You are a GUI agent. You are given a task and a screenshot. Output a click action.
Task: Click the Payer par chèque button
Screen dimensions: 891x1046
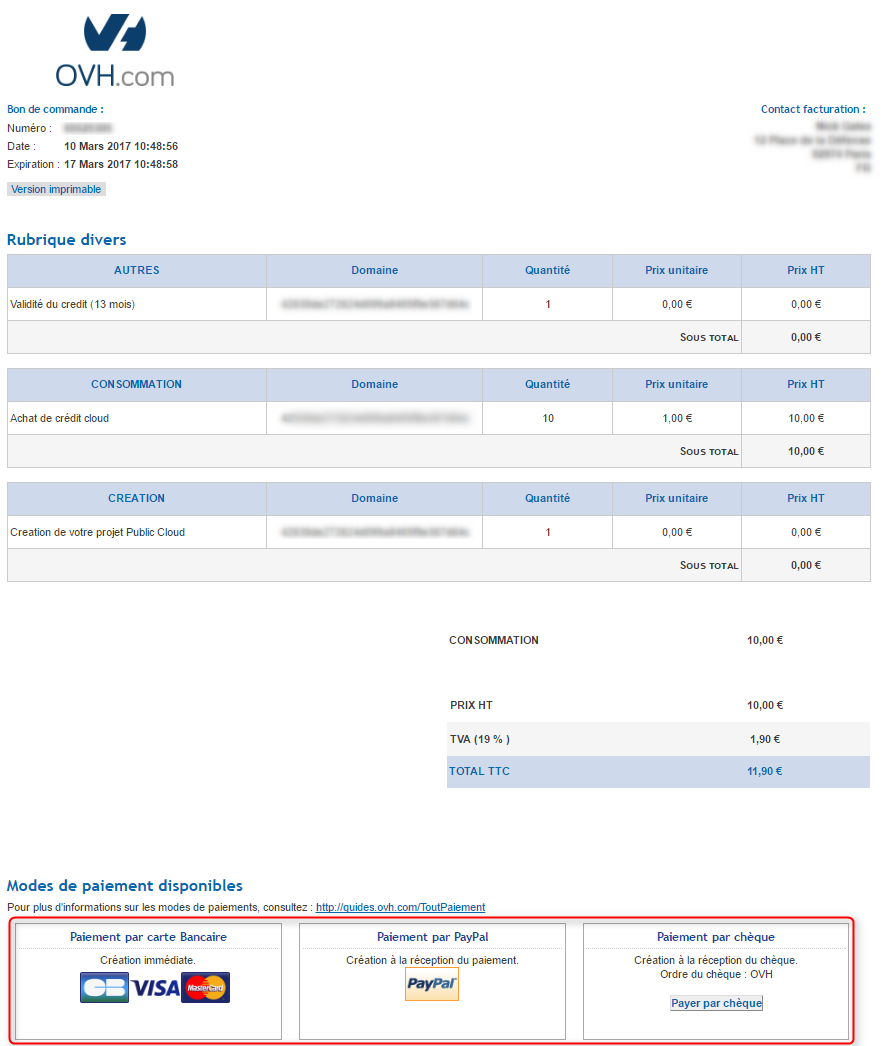716,1003
